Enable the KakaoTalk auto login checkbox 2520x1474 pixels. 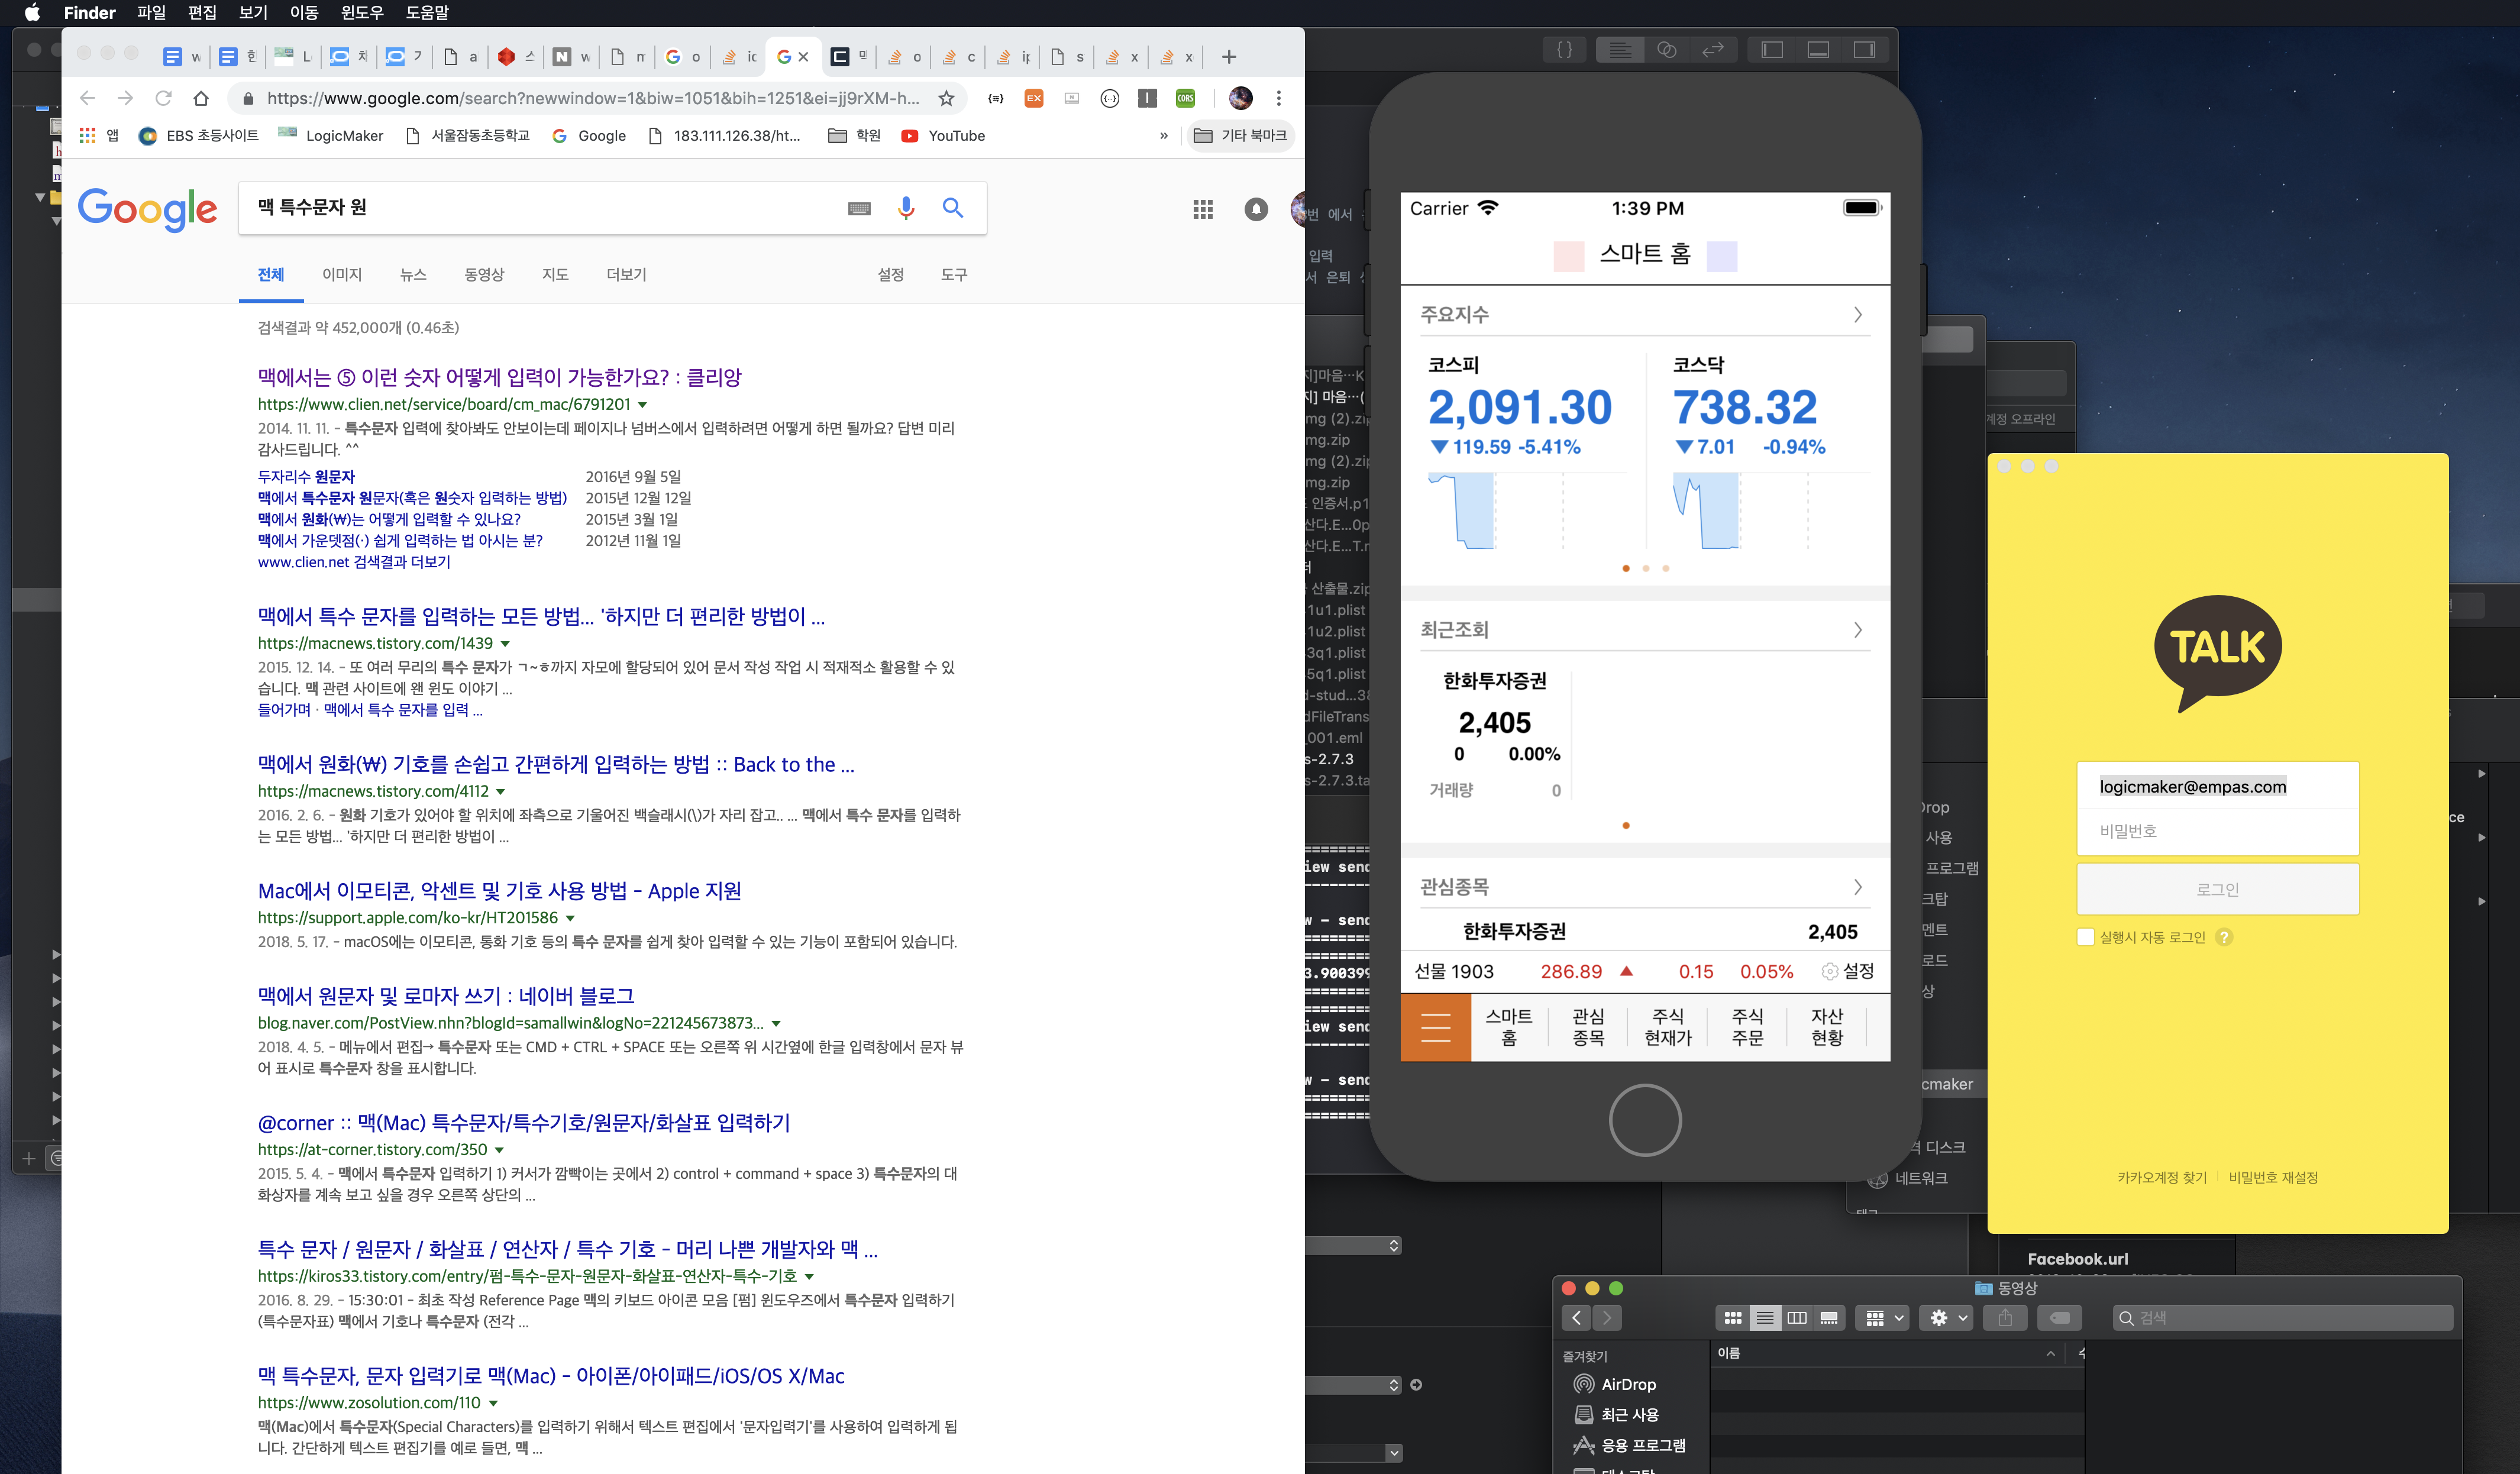[2086, 937]
